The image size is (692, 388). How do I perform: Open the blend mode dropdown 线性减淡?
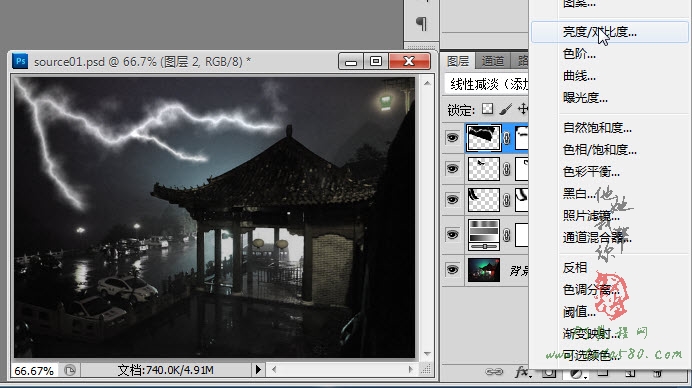click(487, 84)
